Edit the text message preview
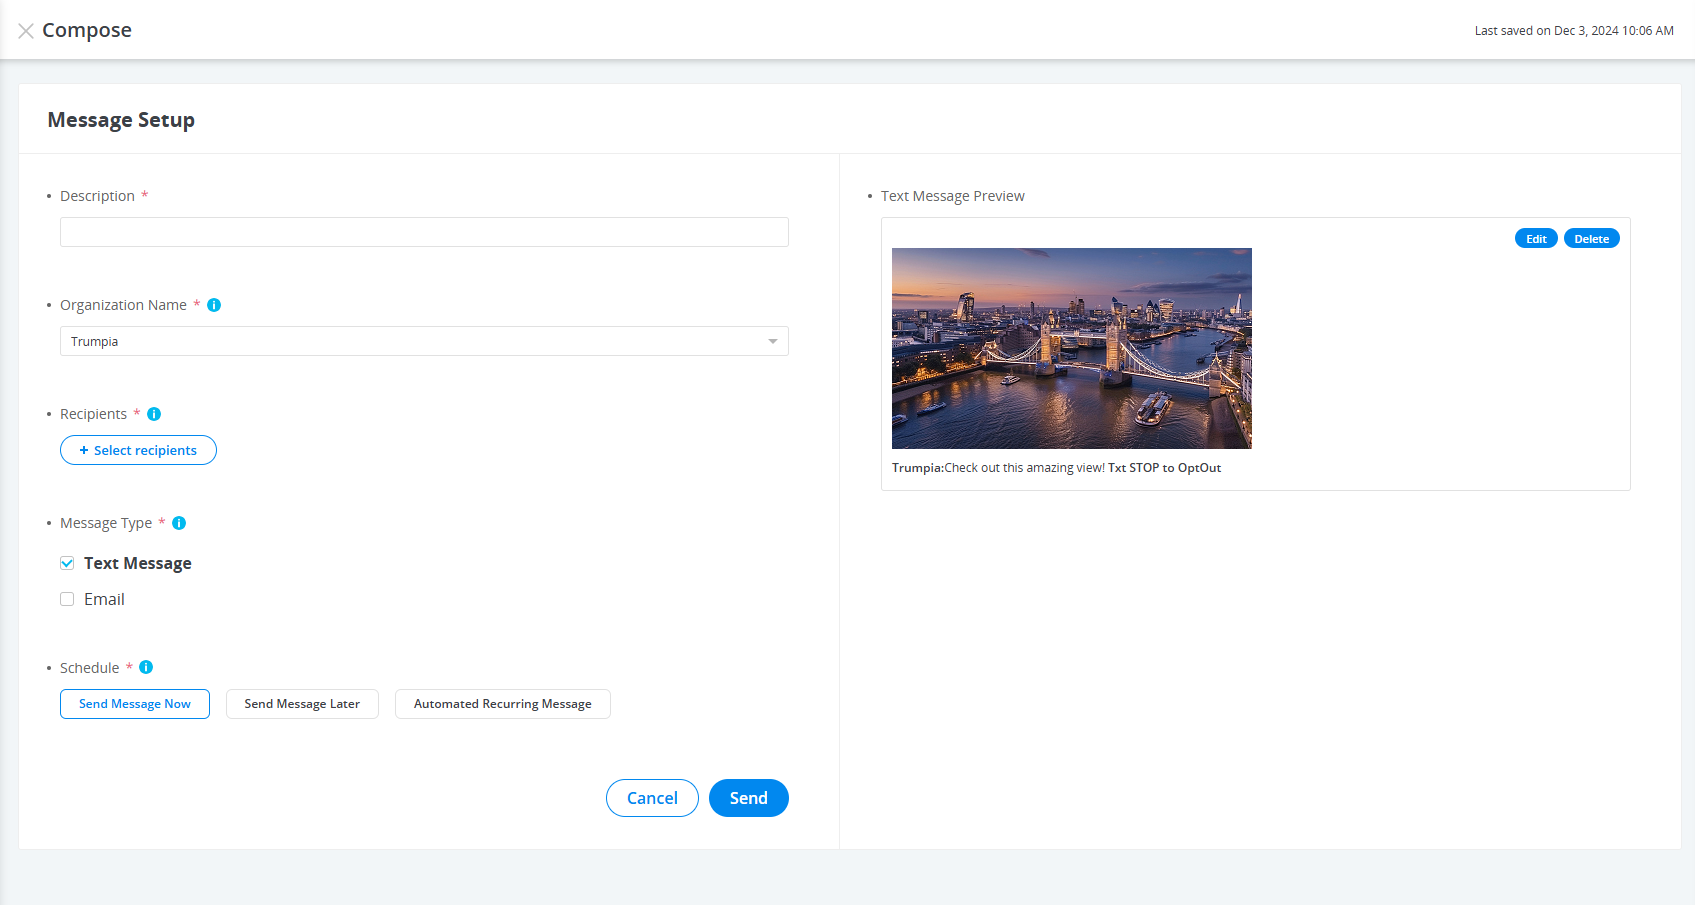This screenshot has width=1695, height=905. (1535, 237)
